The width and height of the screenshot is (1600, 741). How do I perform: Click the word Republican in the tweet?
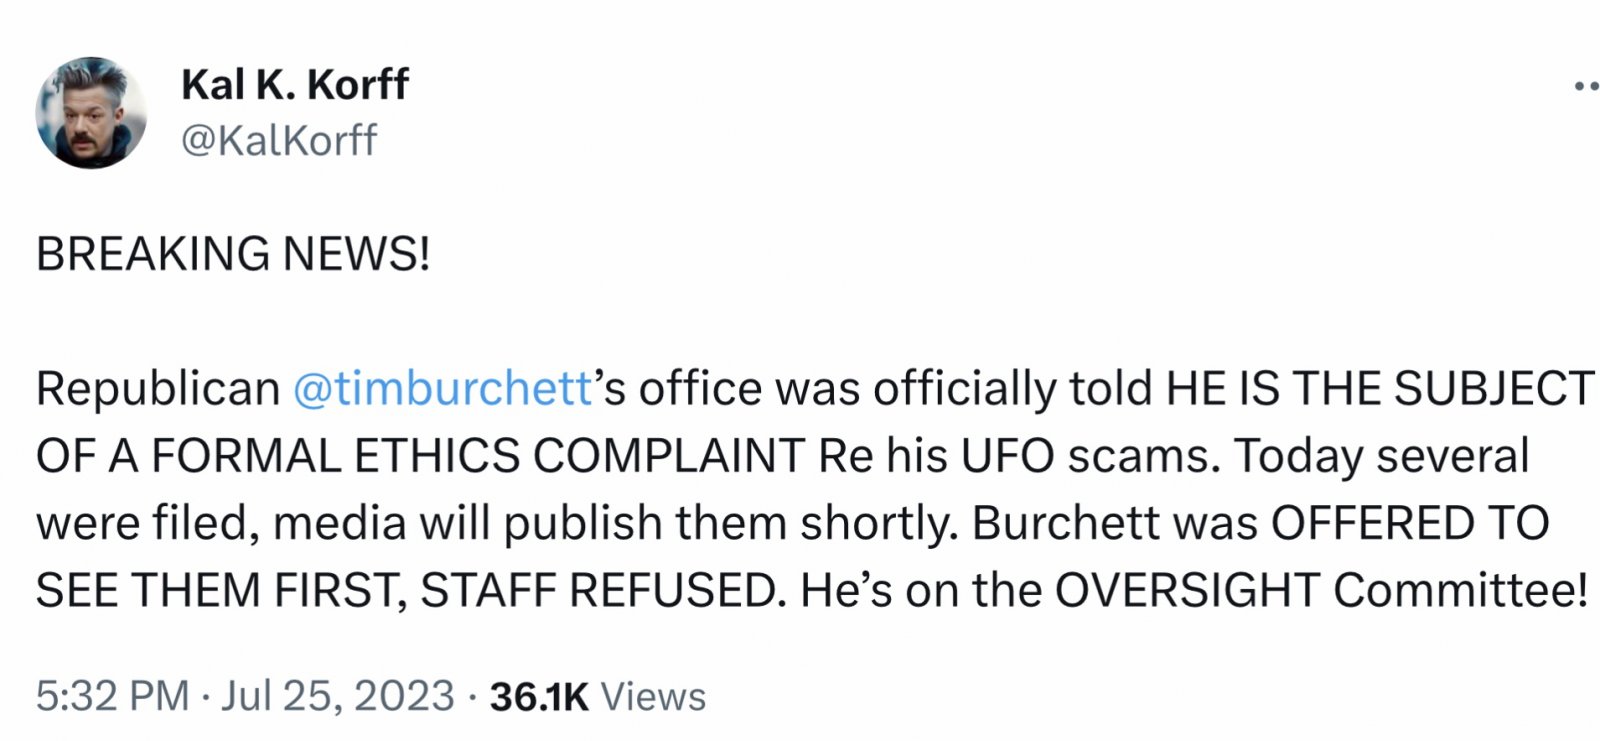click(158, 389)
